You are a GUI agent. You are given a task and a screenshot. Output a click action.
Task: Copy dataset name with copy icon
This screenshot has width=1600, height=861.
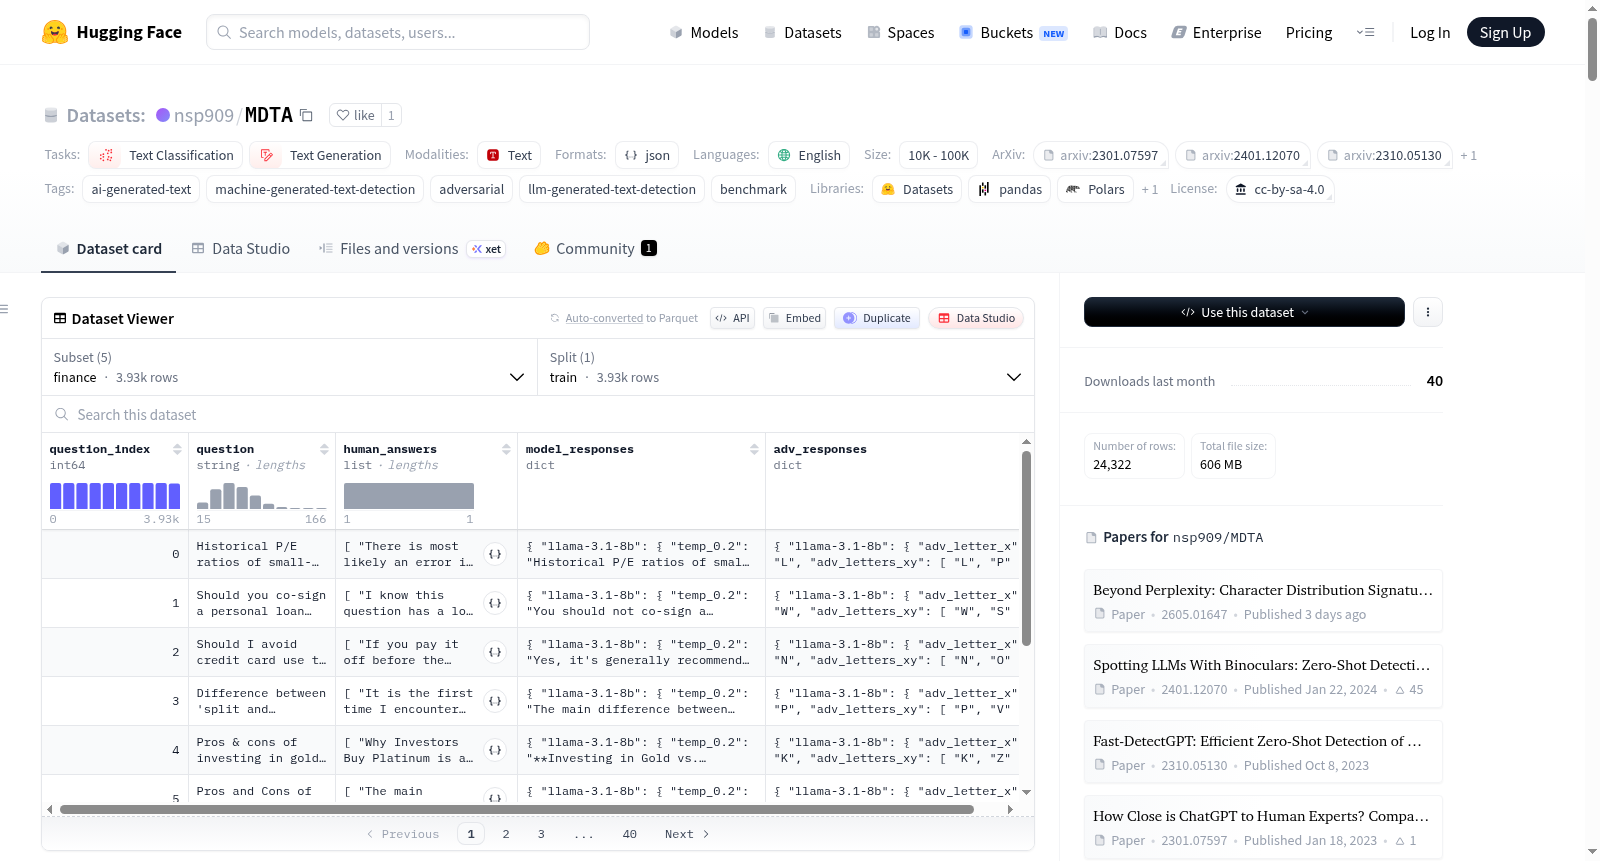click(307, 115)
